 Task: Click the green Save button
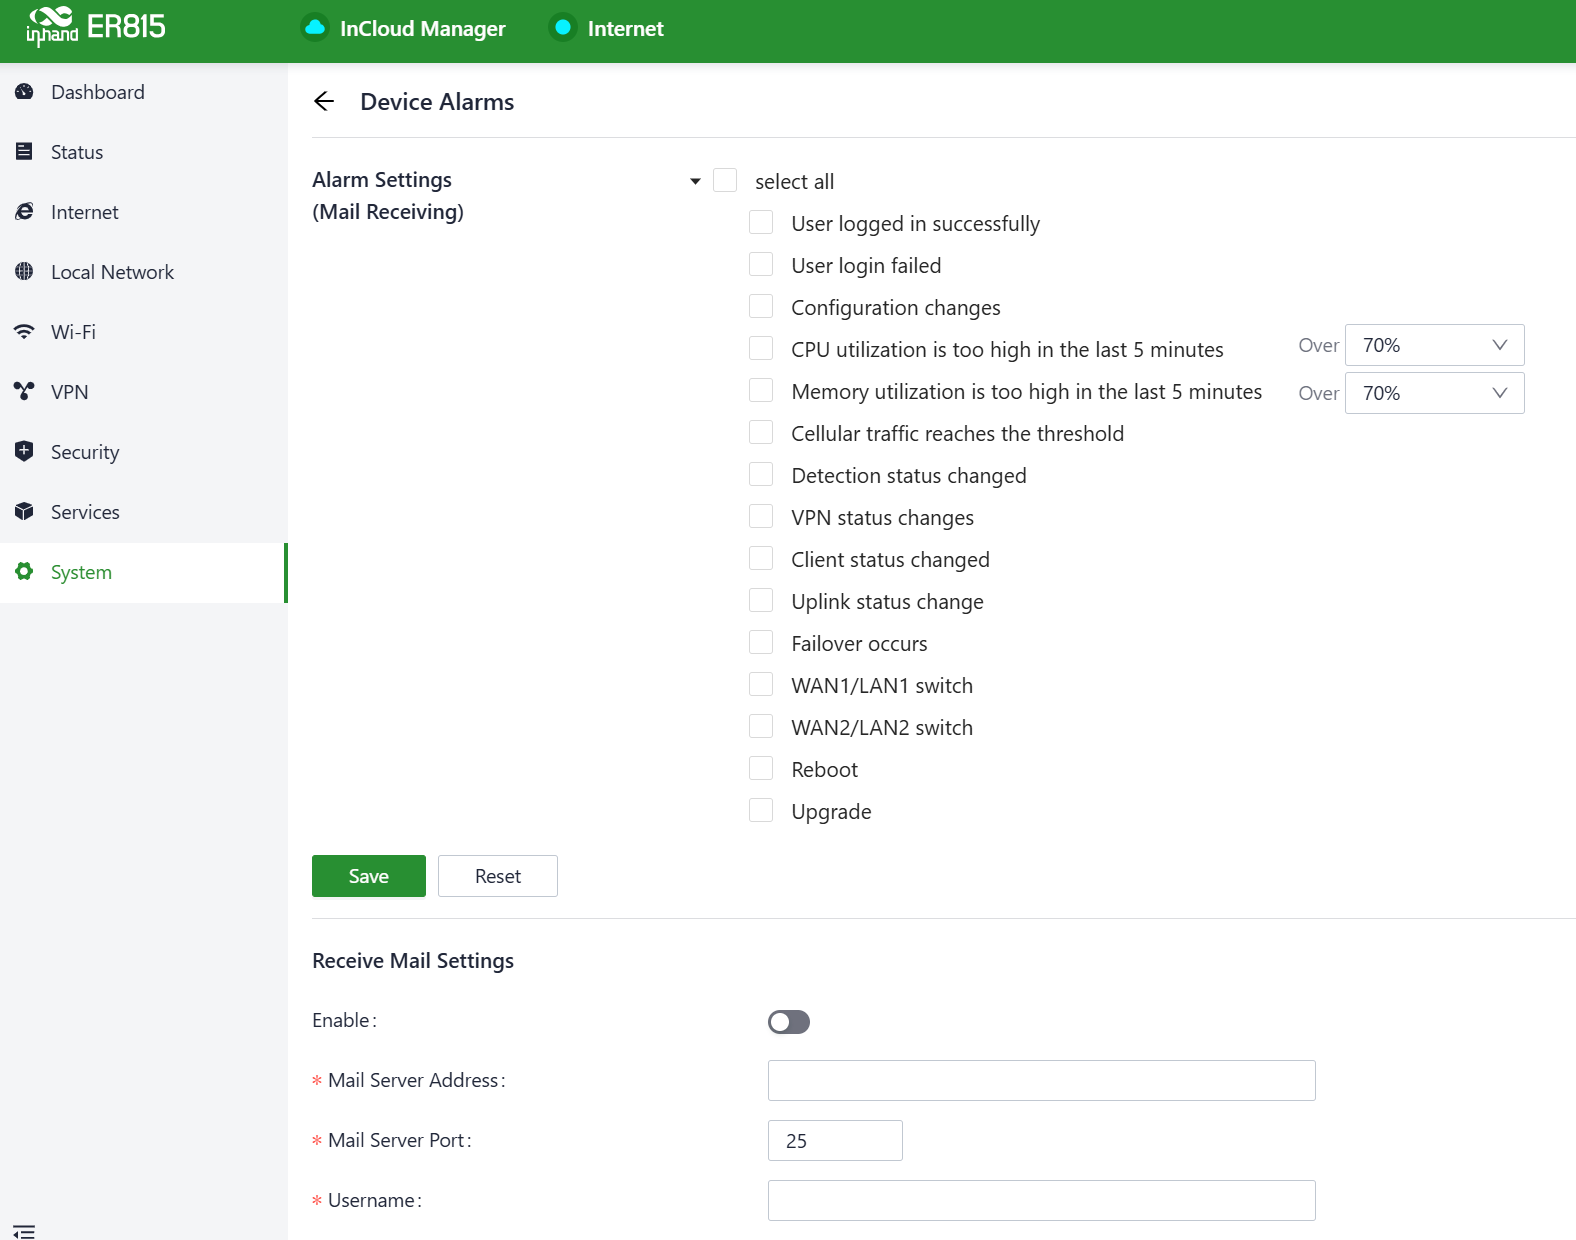point(368,876)
